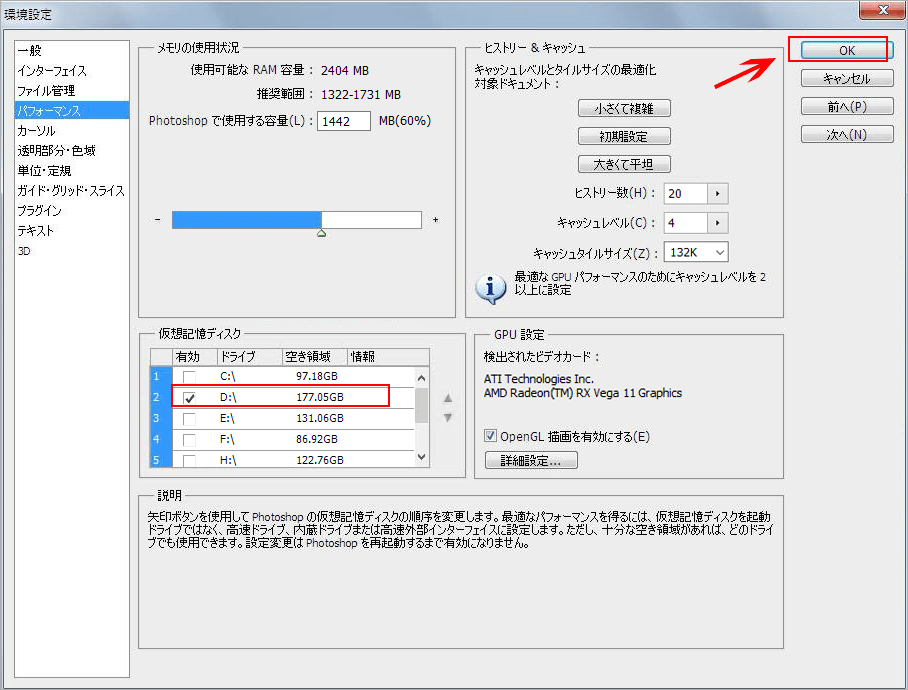Click the move scratch disk down arrow

pyautogui.click(x=448, y=417)
